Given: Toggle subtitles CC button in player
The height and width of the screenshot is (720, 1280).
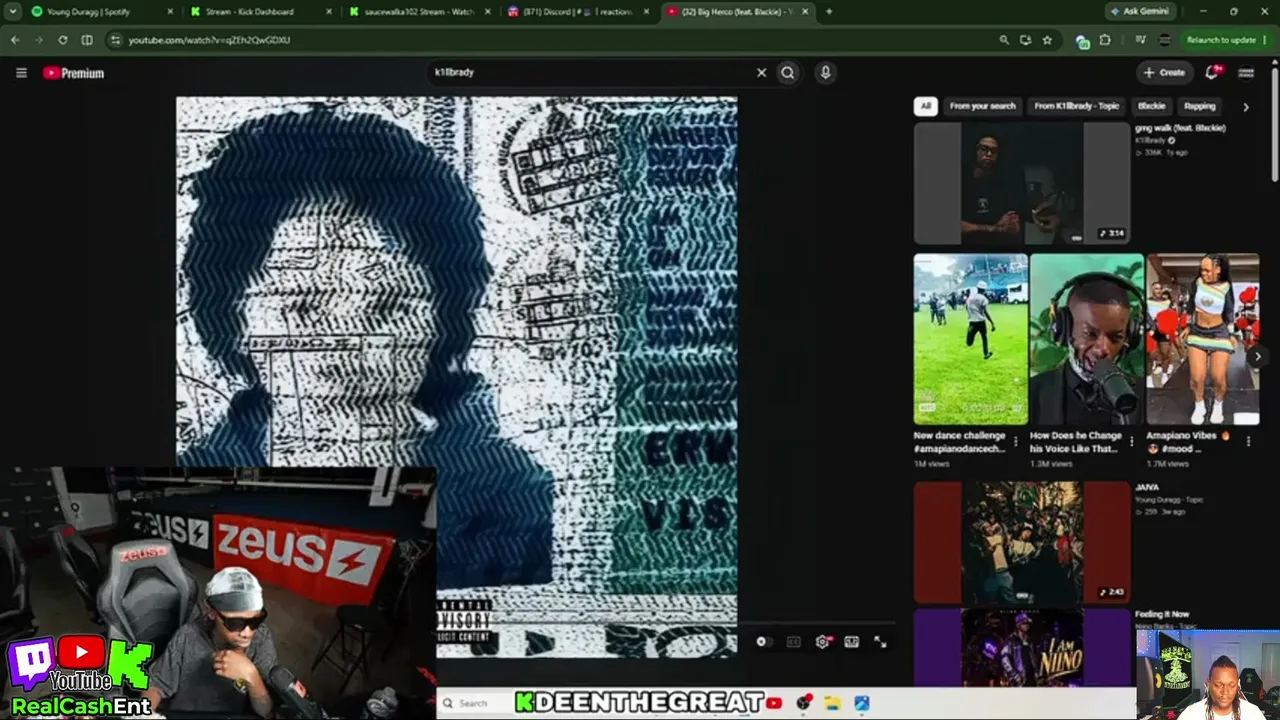Looking at the screenshot, I should point(793,642).
